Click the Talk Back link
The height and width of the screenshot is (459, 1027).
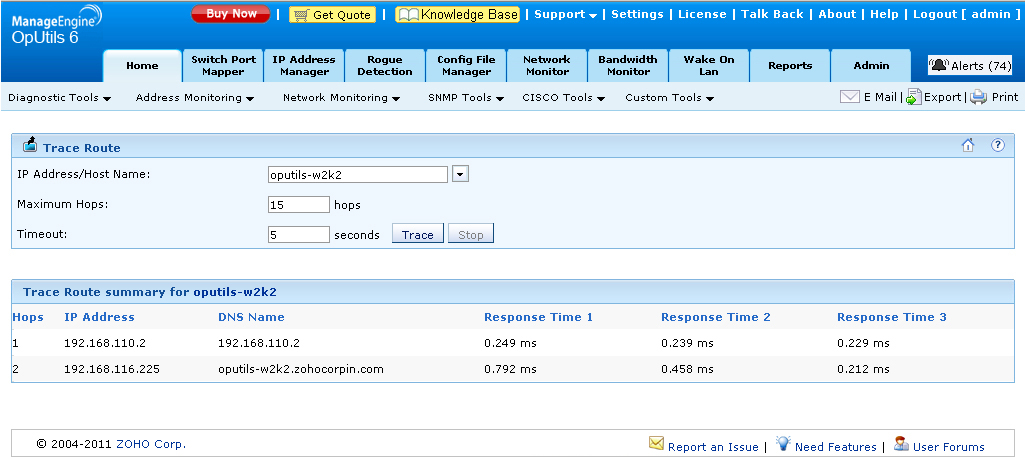point(772,14)
